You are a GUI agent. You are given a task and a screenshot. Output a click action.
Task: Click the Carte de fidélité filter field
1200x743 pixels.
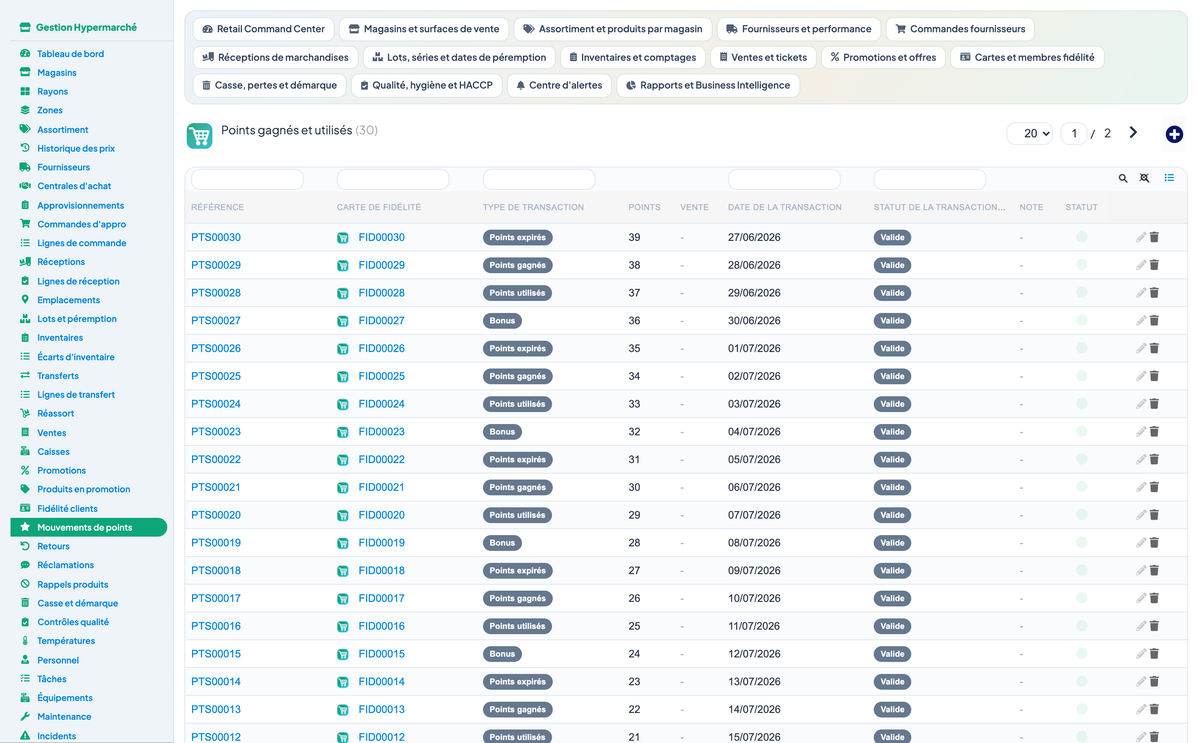[x=393, y=179]
